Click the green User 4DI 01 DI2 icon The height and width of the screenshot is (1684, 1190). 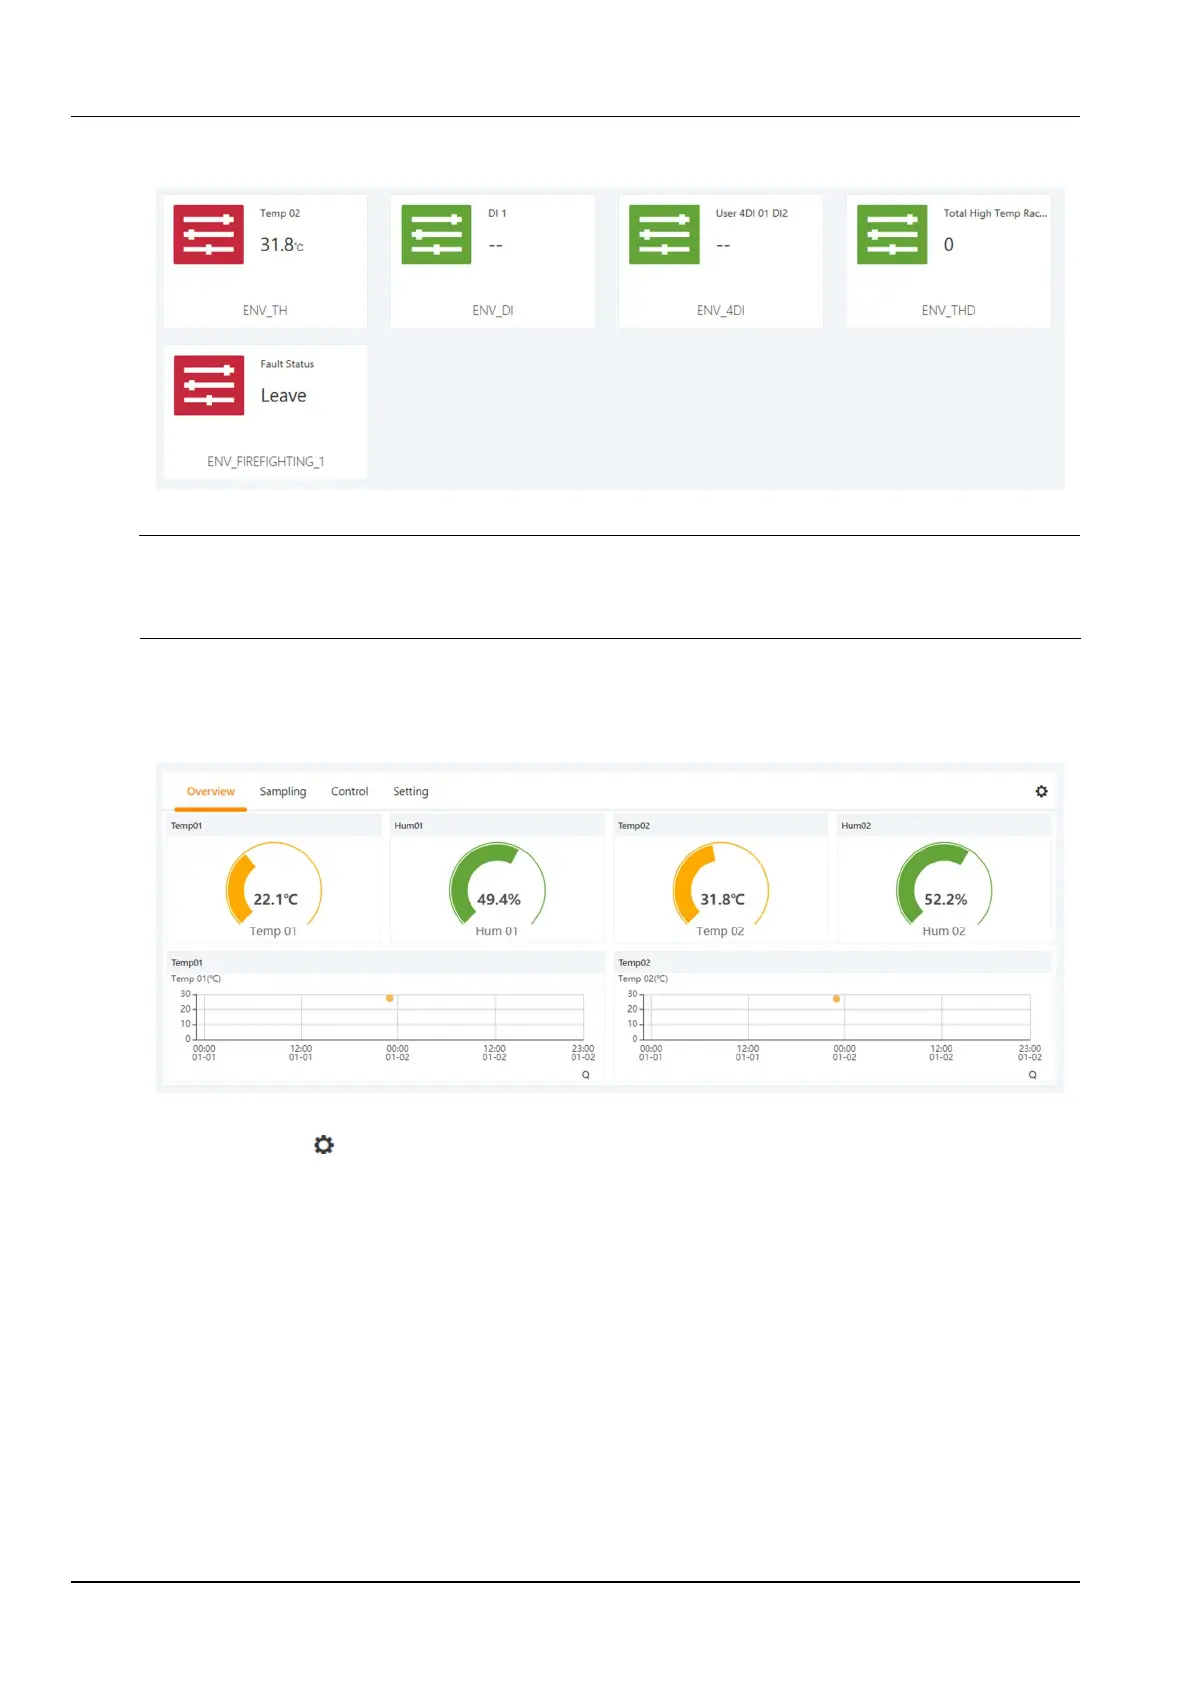664,235
